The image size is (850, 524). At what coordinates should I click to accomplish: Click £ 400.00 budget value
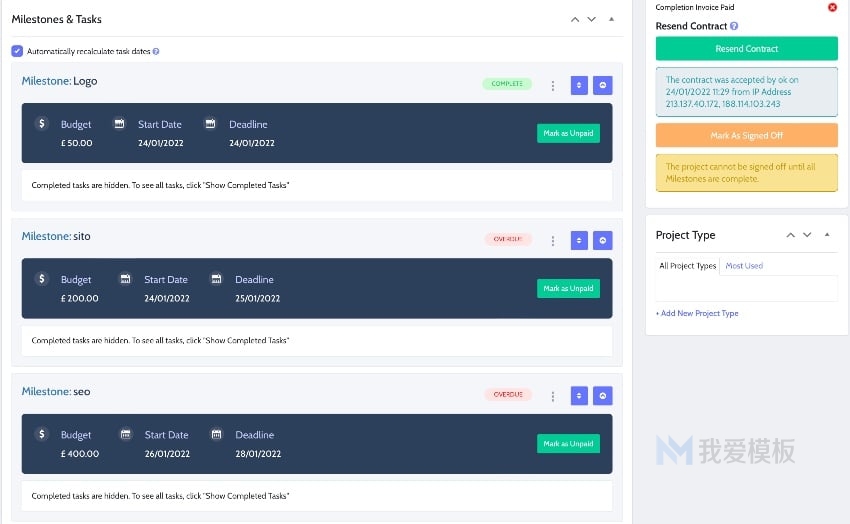(80, 454)
